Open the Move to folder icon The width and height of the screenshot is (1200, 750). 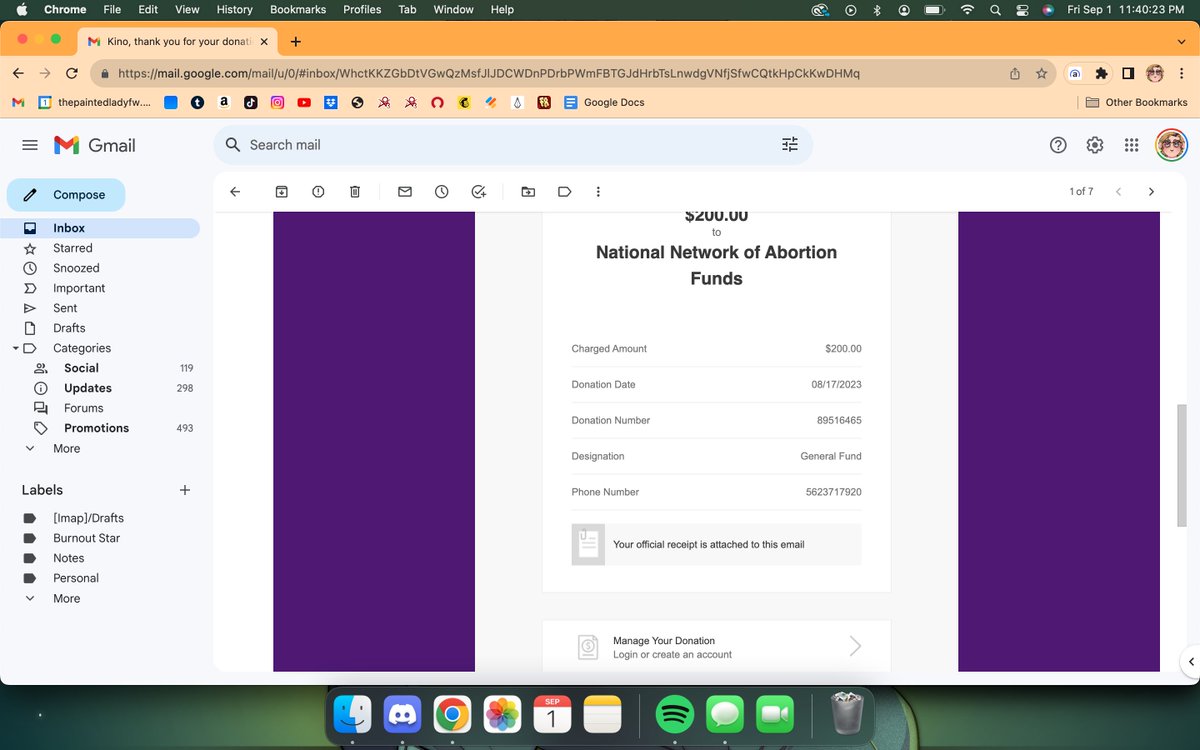point(528,191)
